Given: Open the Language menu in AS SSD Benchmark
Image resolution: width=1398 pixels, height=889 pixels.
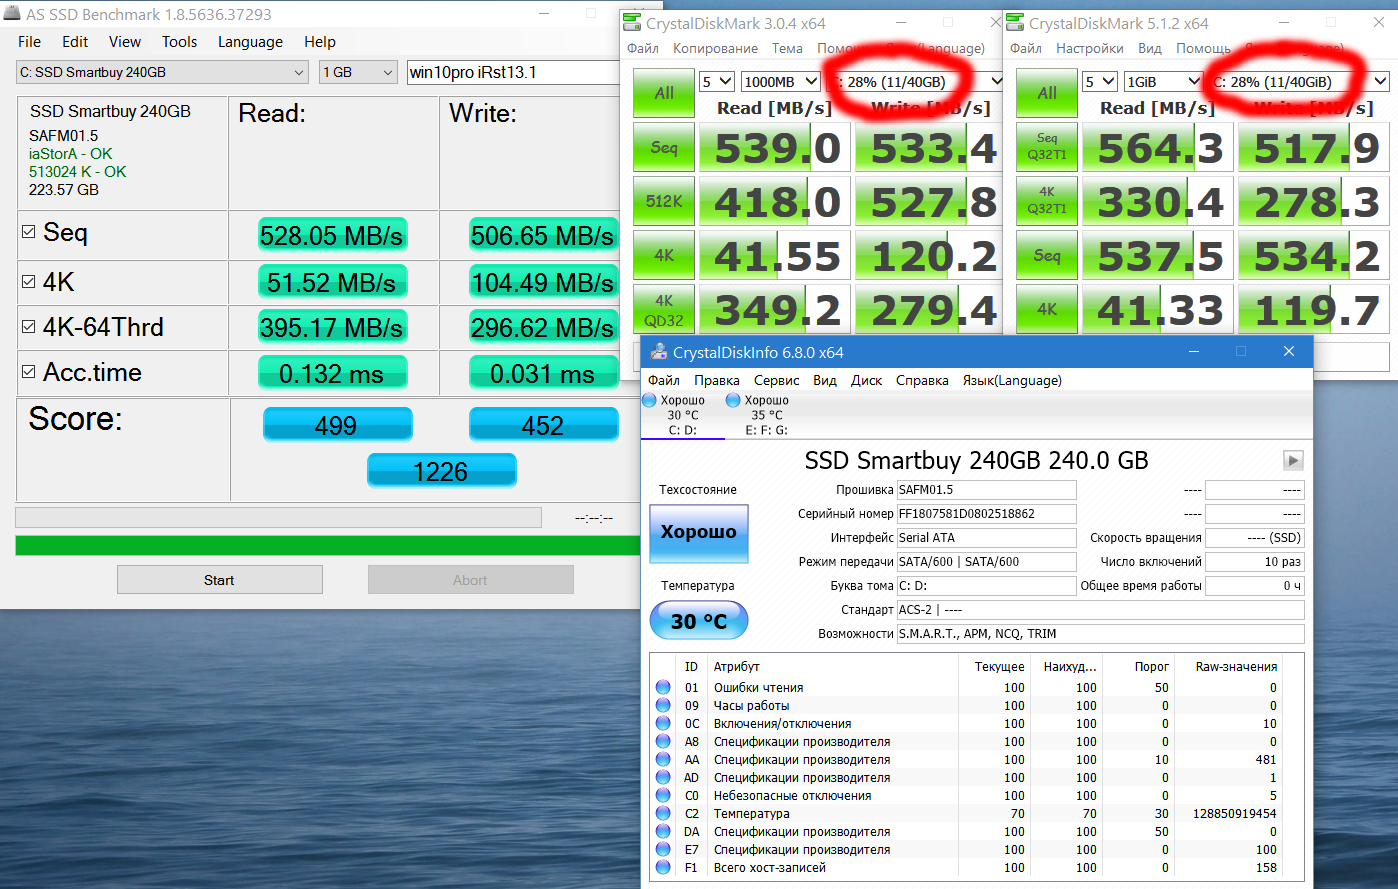Looking at the screenshot, I should (250, 42).
